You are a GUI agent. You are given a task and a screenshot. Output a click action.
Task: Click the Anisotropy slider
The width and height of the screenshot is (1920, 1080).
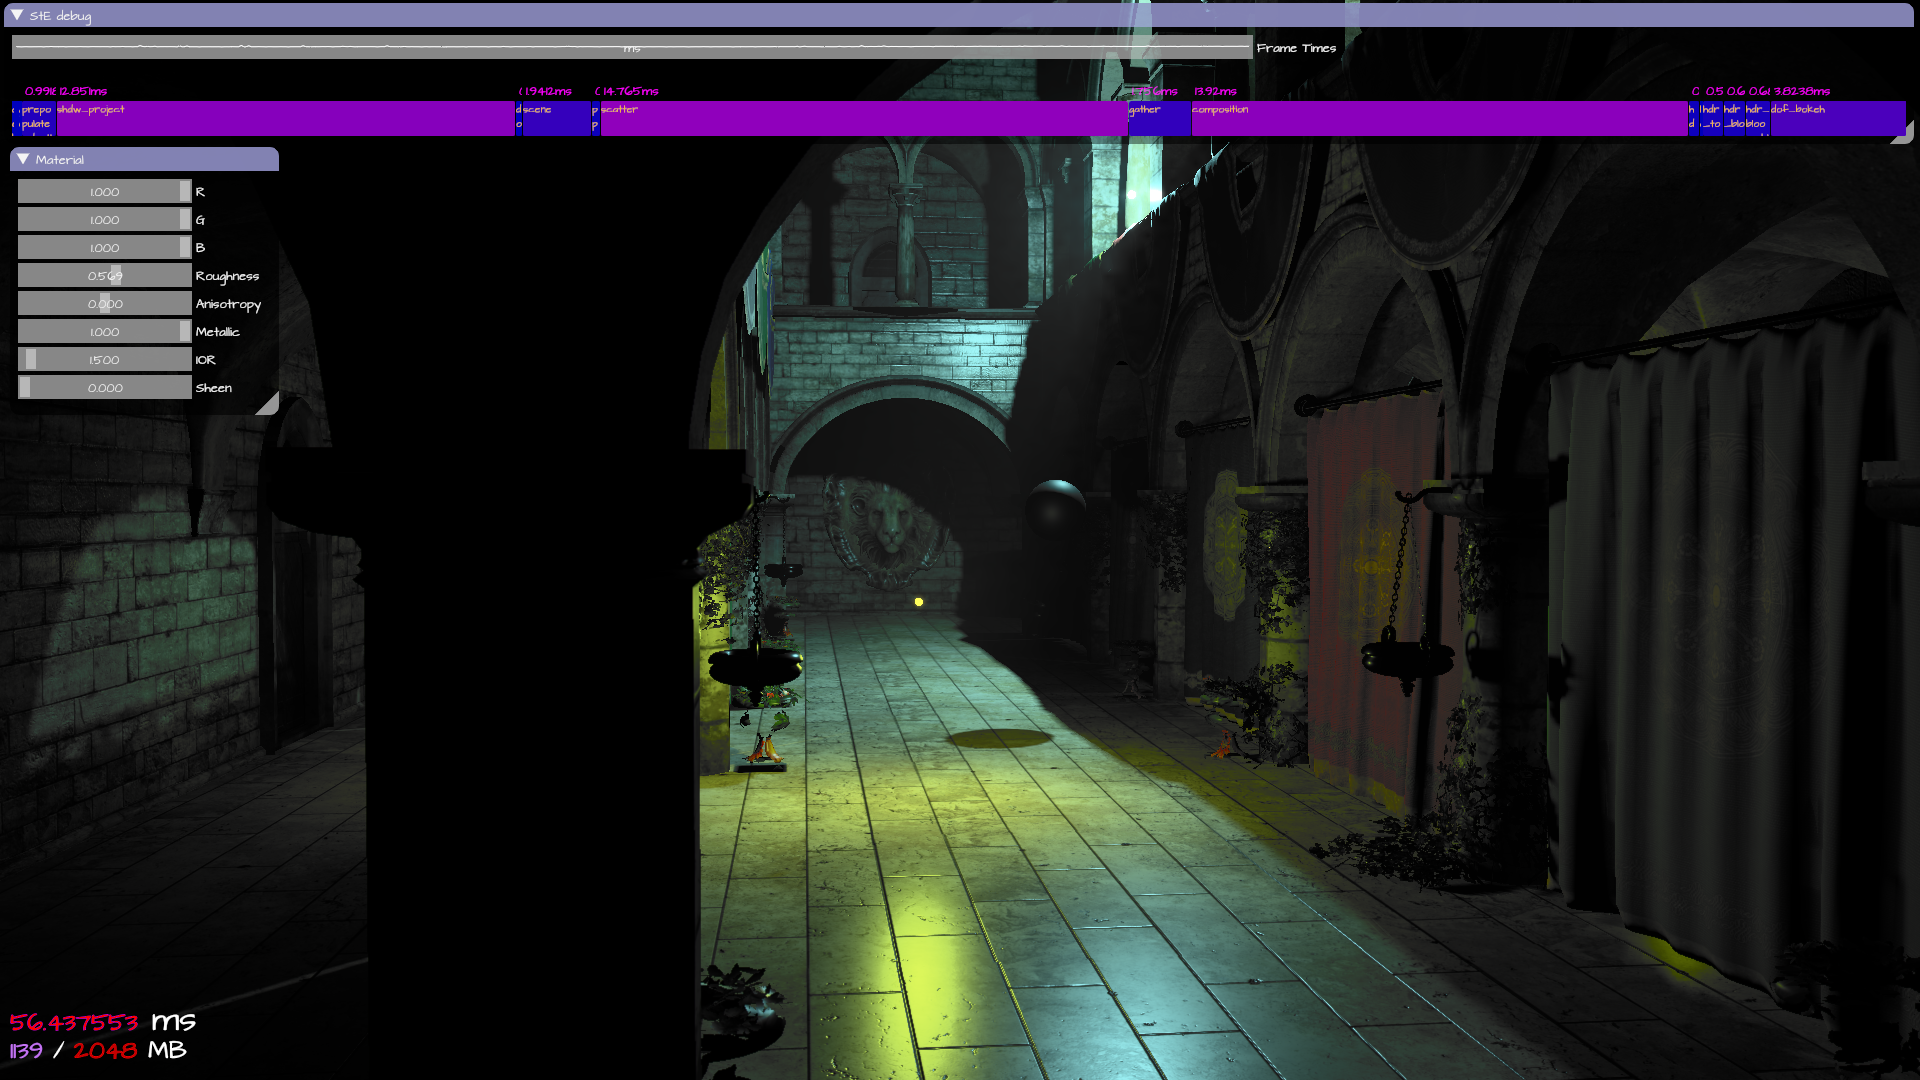(104, 304)
